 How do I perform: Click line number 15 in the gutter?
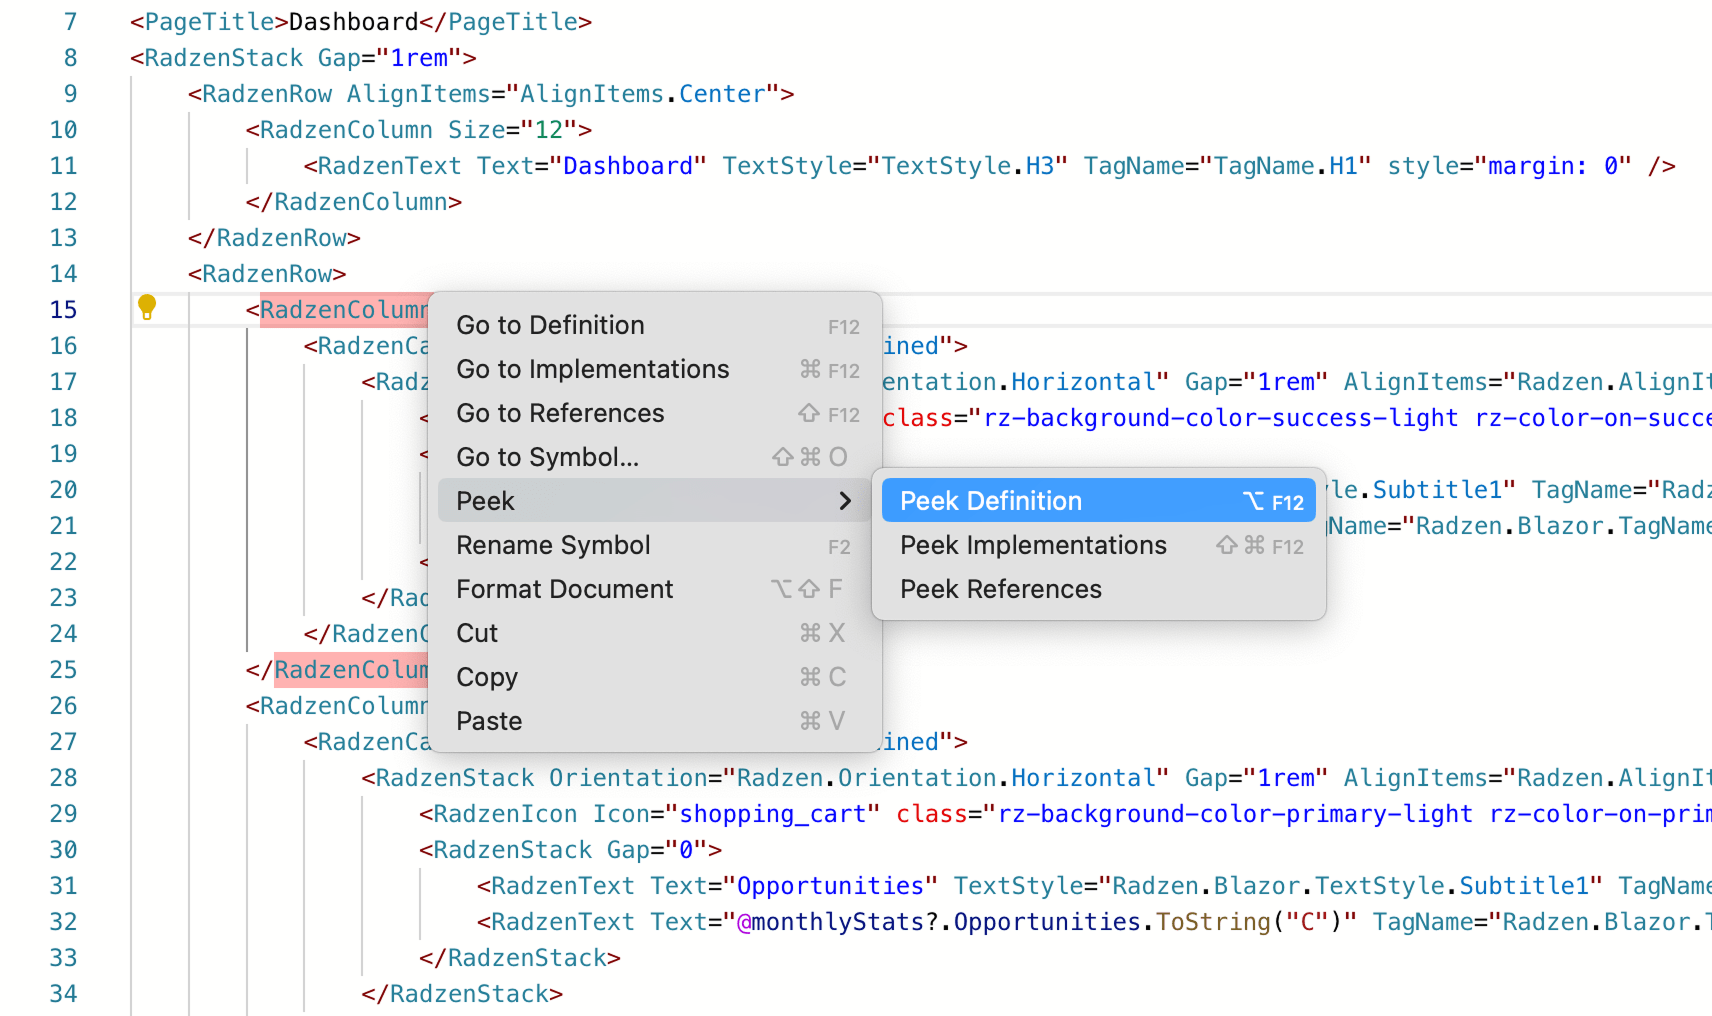(63, 309)
